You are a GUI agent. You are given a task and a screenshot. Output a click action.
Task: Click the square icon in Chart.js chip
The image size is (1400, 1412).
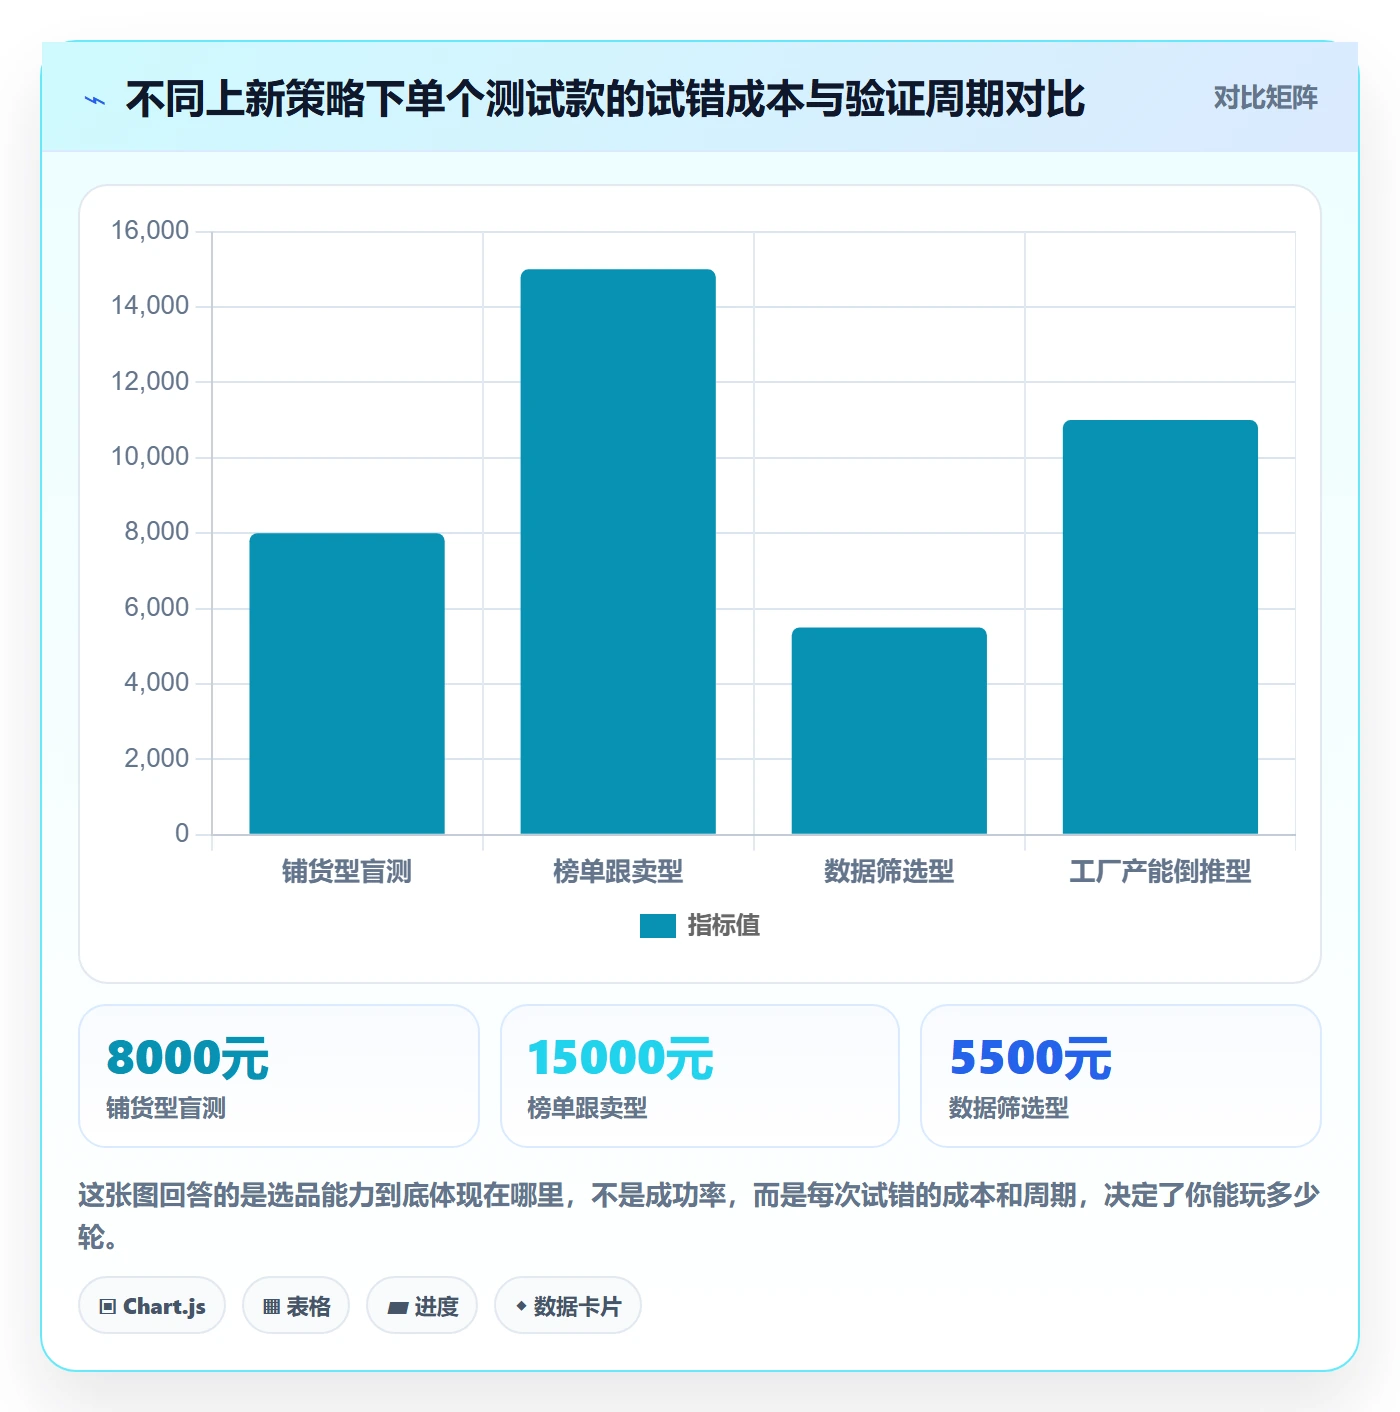[x=108, y=1307]
